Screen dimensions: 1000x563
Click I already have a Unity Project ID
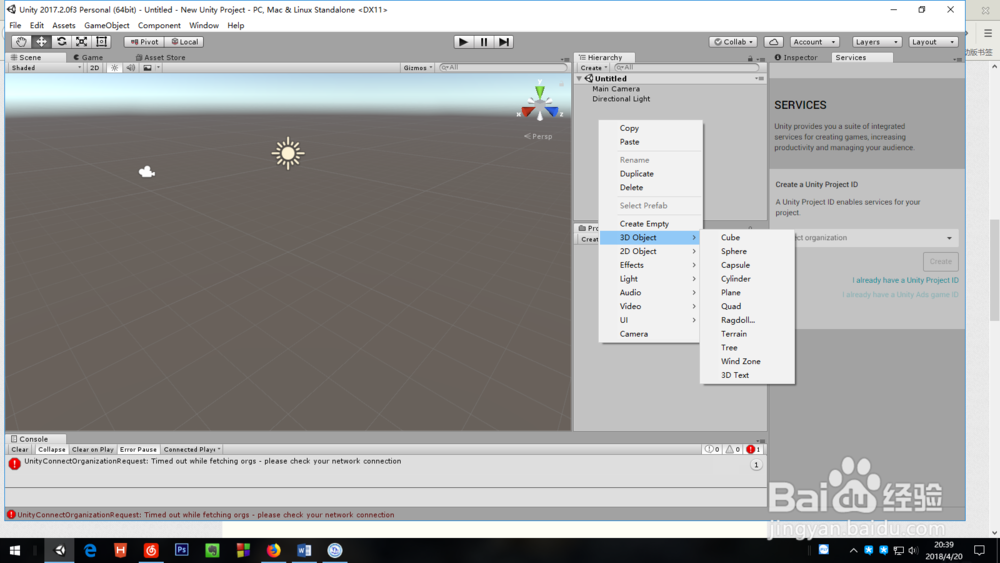[905, 280]
